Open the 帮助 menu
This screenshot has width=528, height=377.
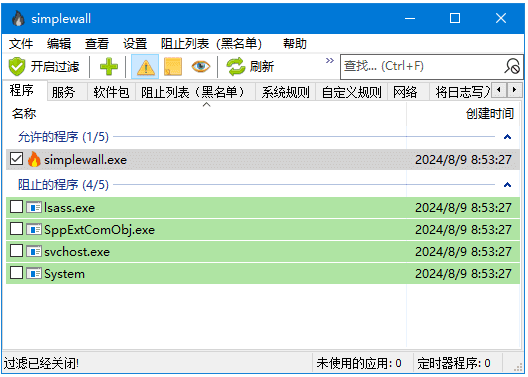[295, 44]
